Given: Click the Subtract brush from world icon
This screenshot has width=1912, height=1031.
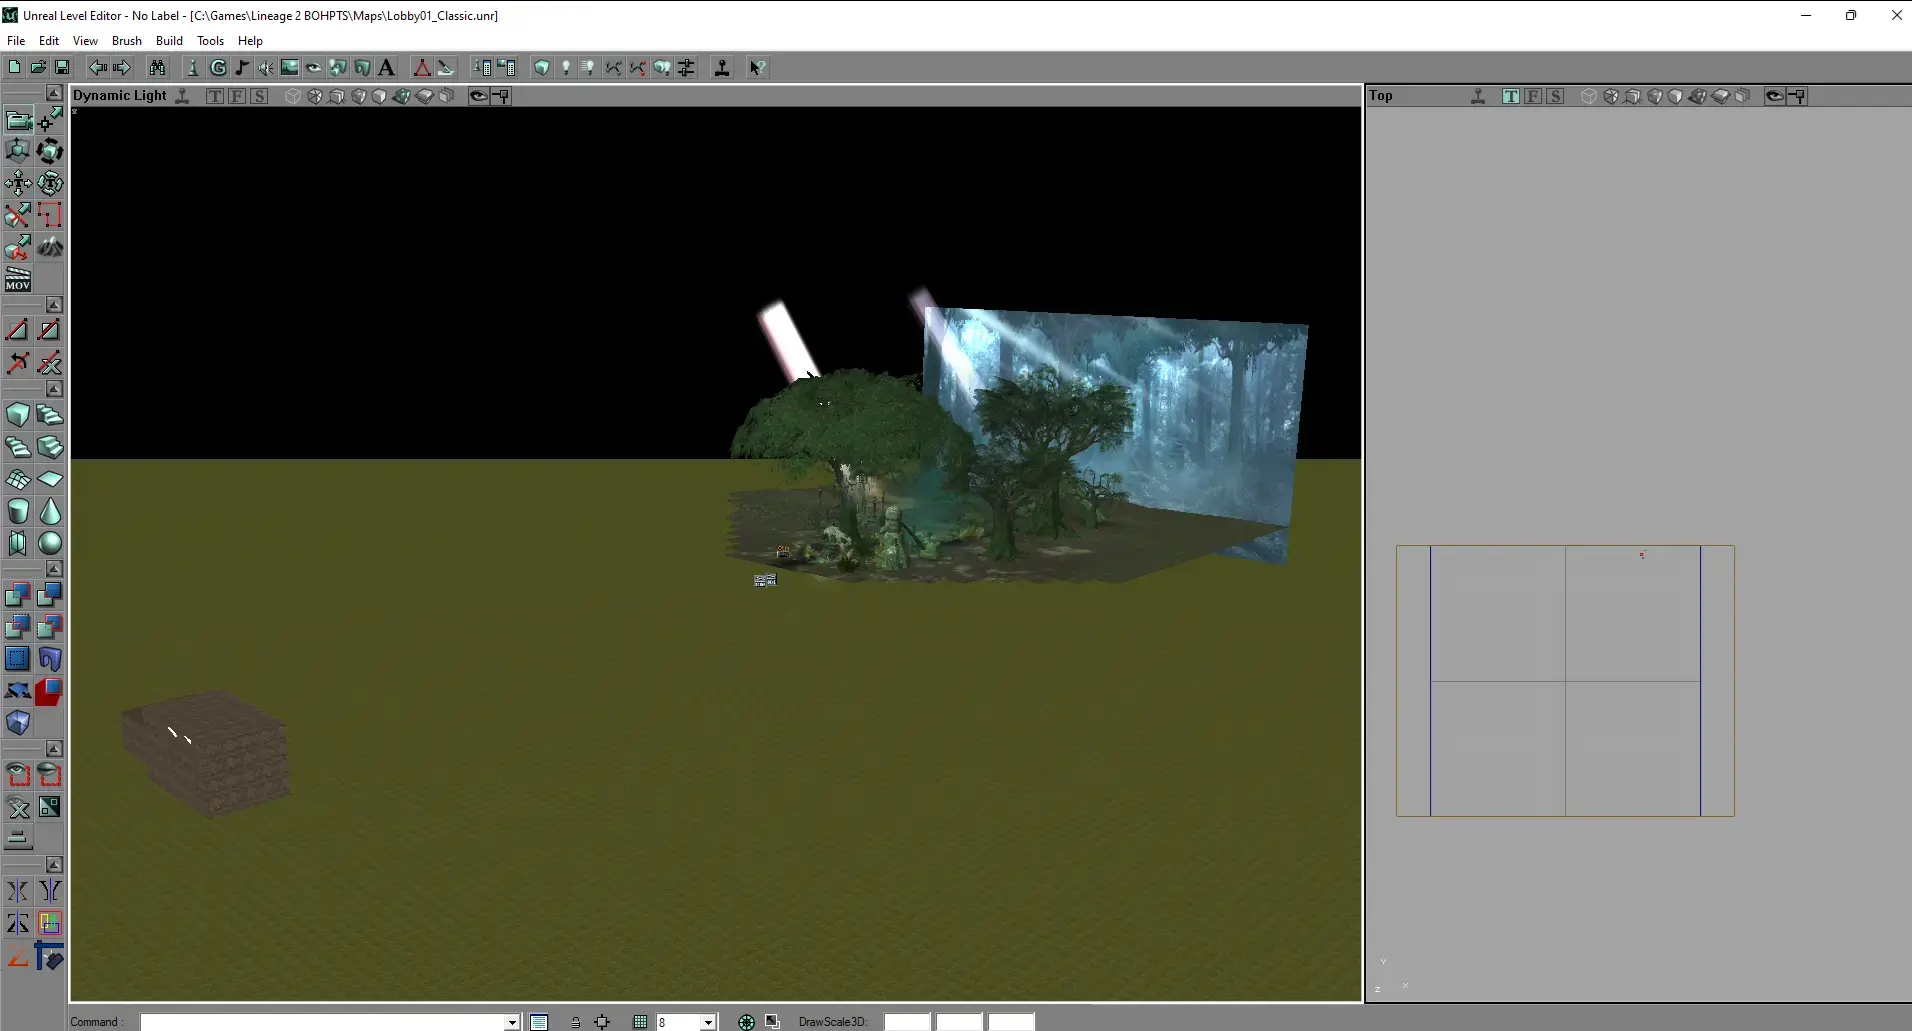Looking at the screenshot, I should [x=50, y=595].
